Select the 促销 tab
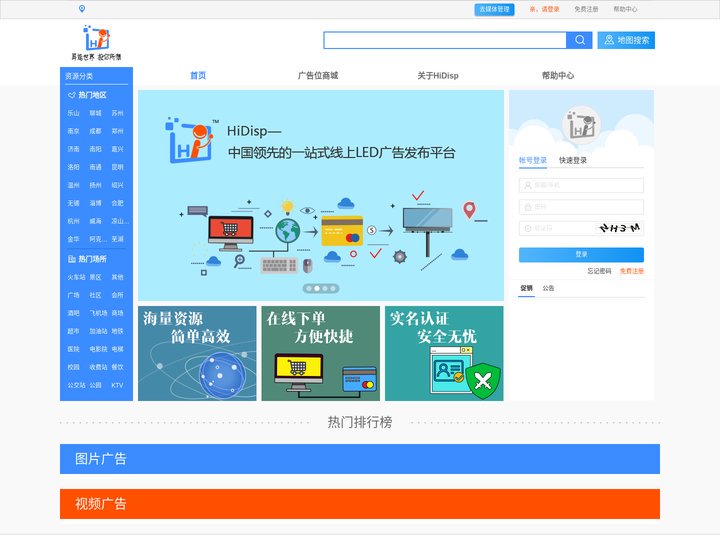This screenshot has width=720, height=540. click(526, 288)
